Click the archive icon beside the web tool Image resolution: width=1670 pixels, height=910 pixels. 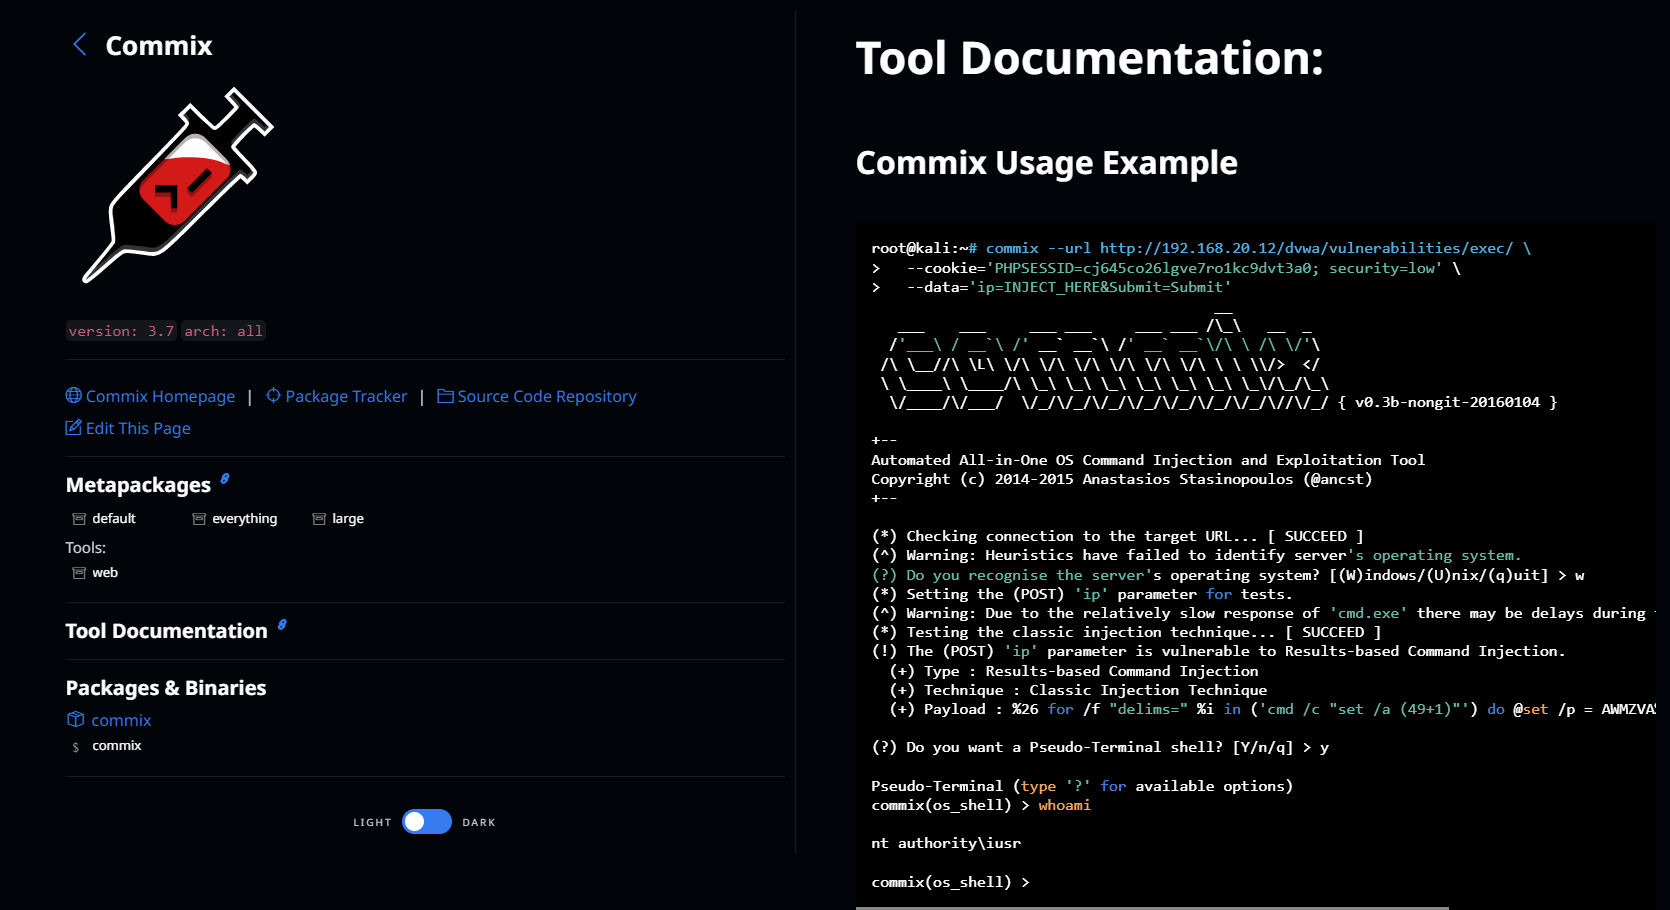click(x=78, y=572)
